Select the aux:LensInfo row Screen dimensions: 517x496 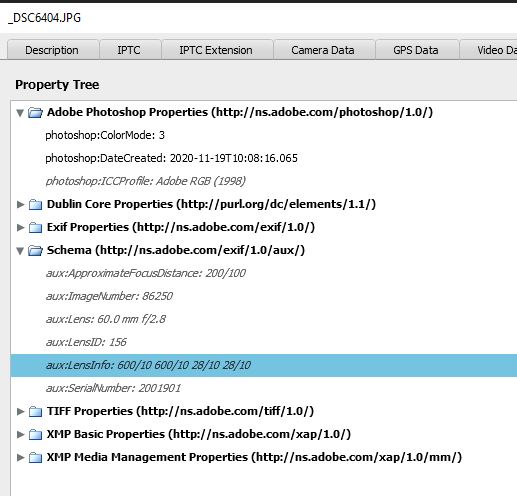coord(264,366)
